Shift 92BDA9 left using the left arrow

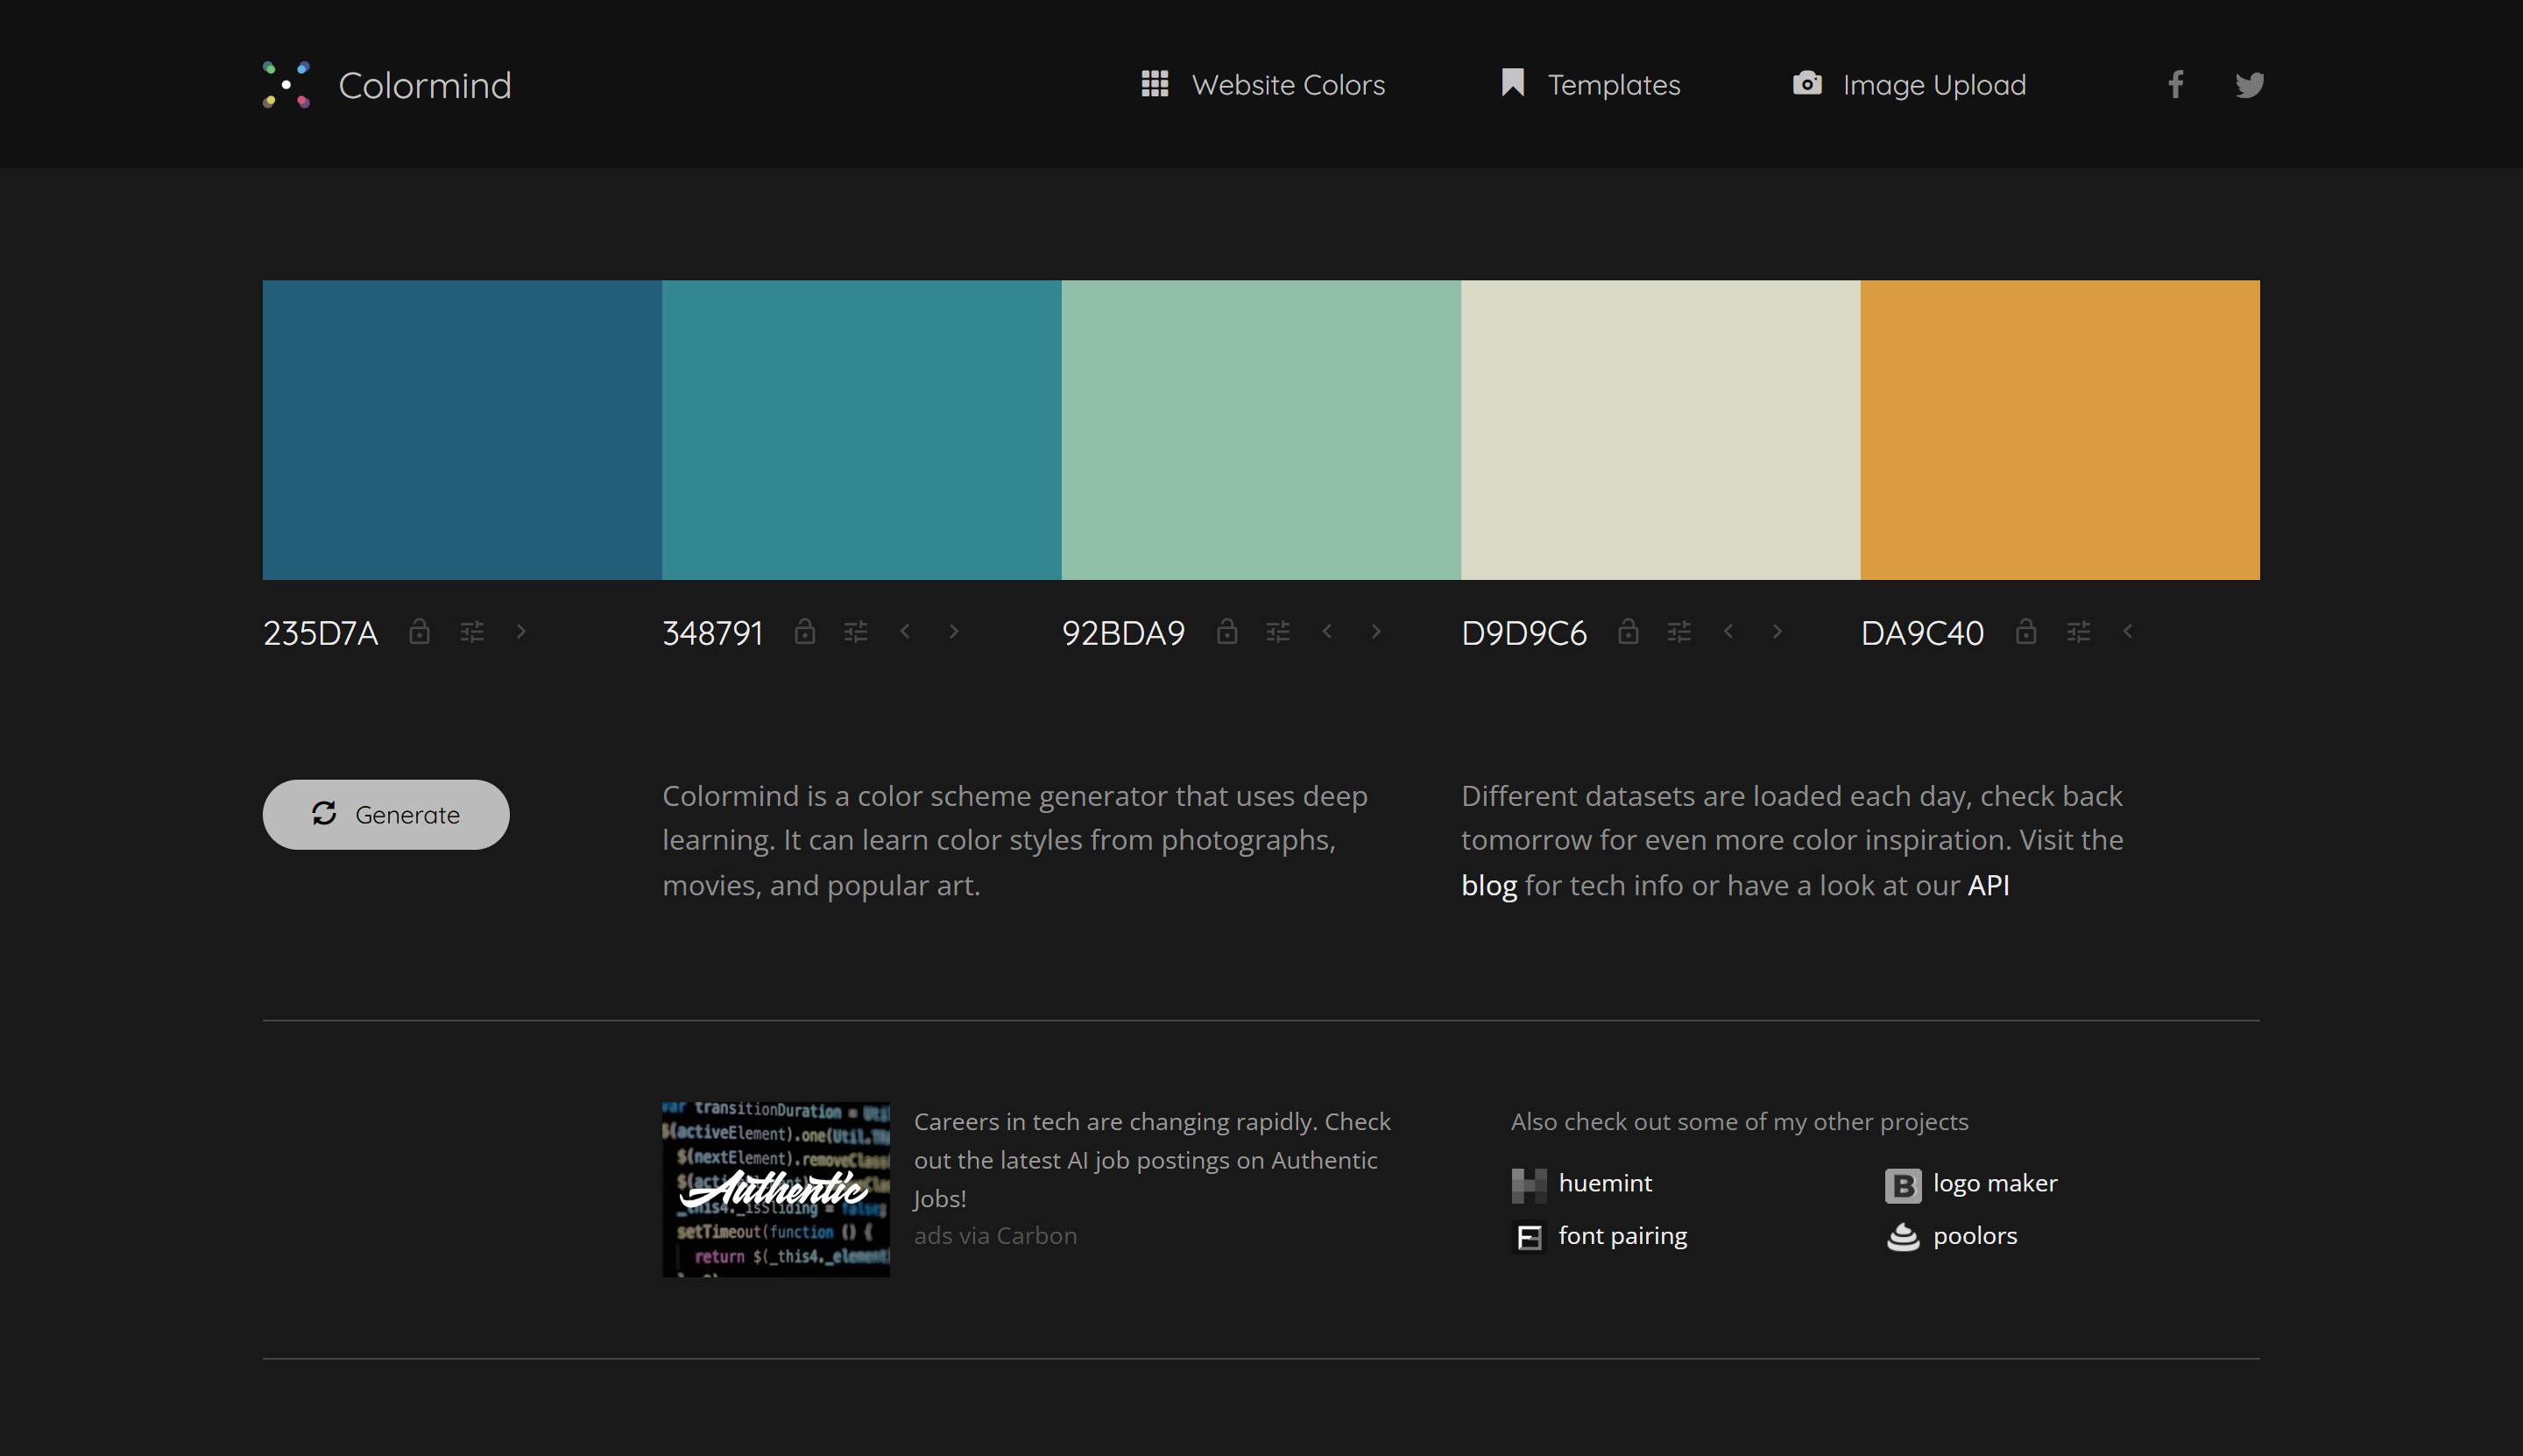click(x=1327, y=631)
